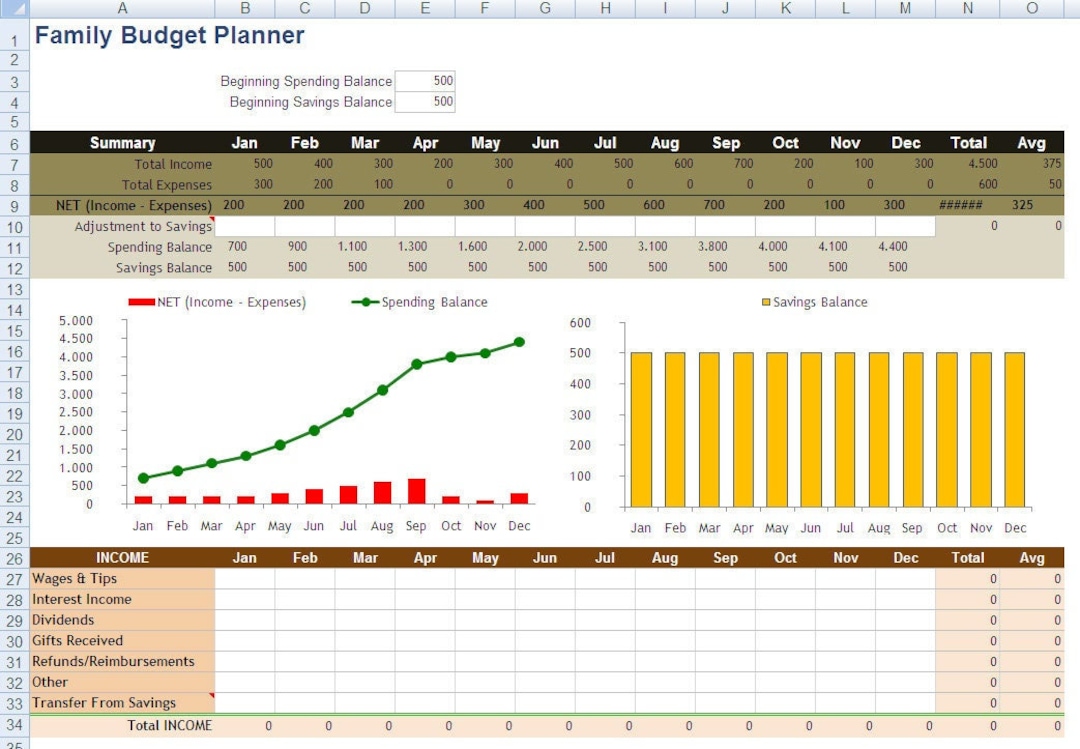Select row header 9 for NET row

pyautogui.click(x=13, y=205)
